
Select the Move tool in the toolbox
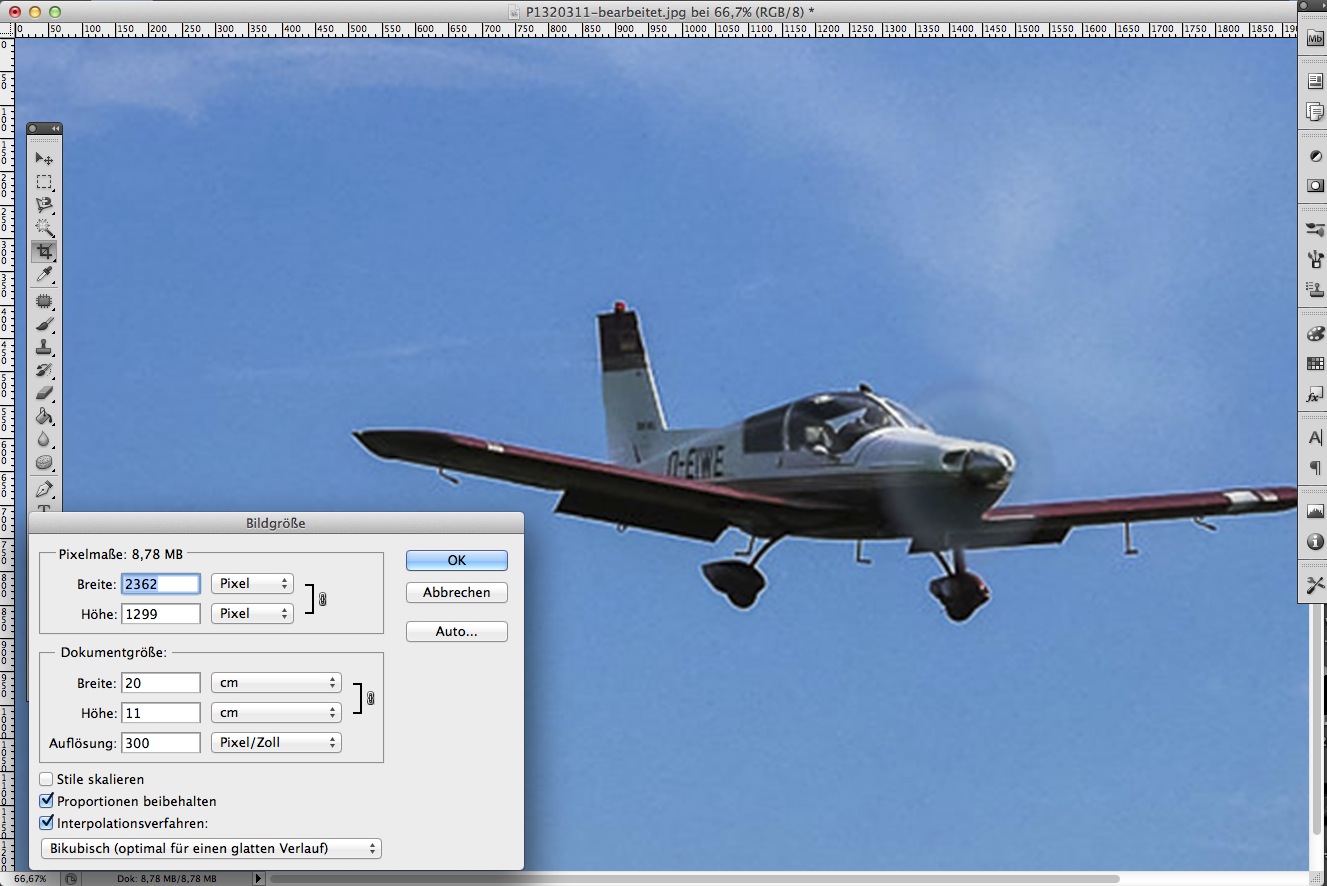pos(44,158)
